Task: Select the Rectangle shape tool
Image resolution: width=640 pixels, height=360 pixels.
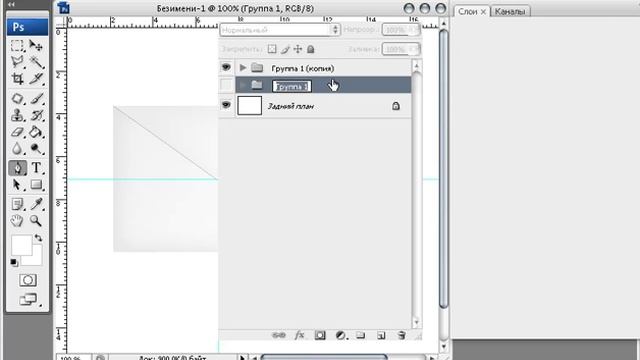Action: pos(36,184)
